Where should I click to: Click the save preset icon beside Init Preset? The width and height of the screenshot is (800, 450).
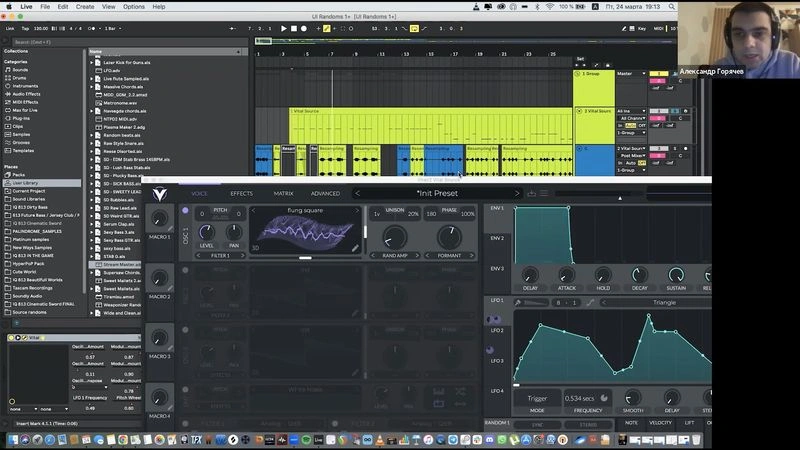(x=532, y=193)
